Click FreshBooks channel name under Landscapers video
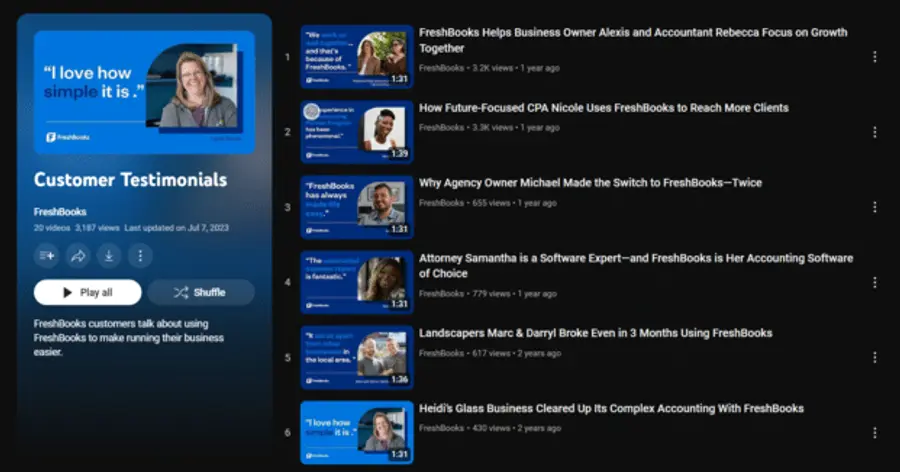This screenshot has width=900, height=472. tap(441, 353)
